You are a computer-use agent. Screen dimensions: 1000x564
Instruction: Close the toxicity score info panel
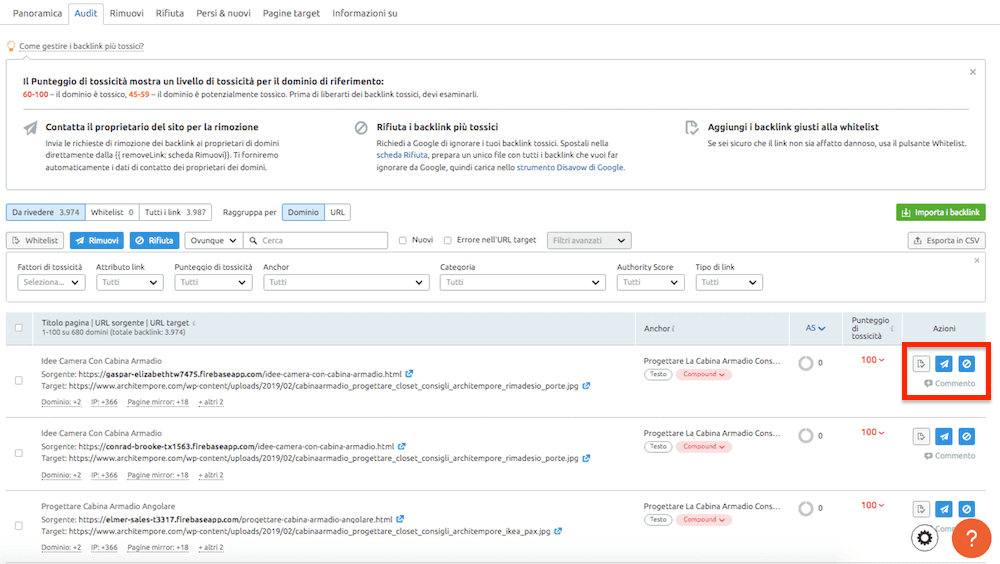[x=973, y=72]
